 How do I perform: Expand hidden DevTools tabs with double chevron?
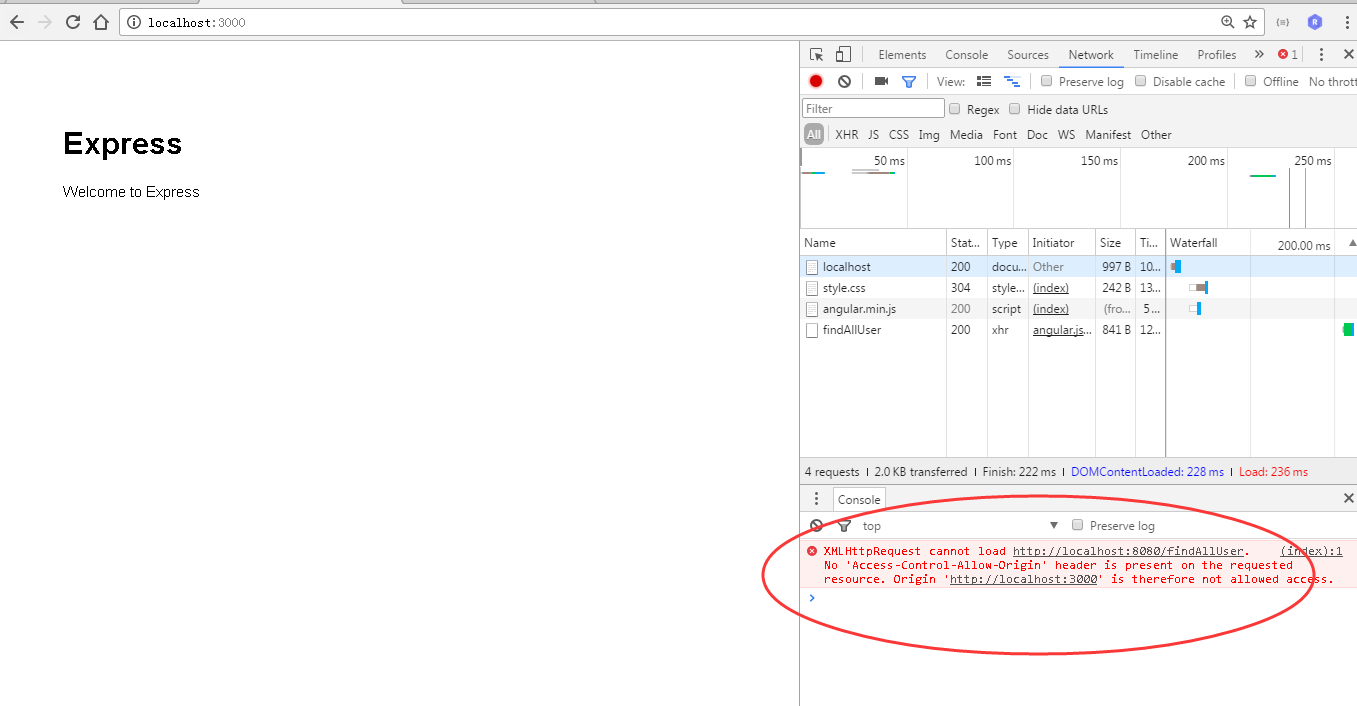[x=1258, y=55]
